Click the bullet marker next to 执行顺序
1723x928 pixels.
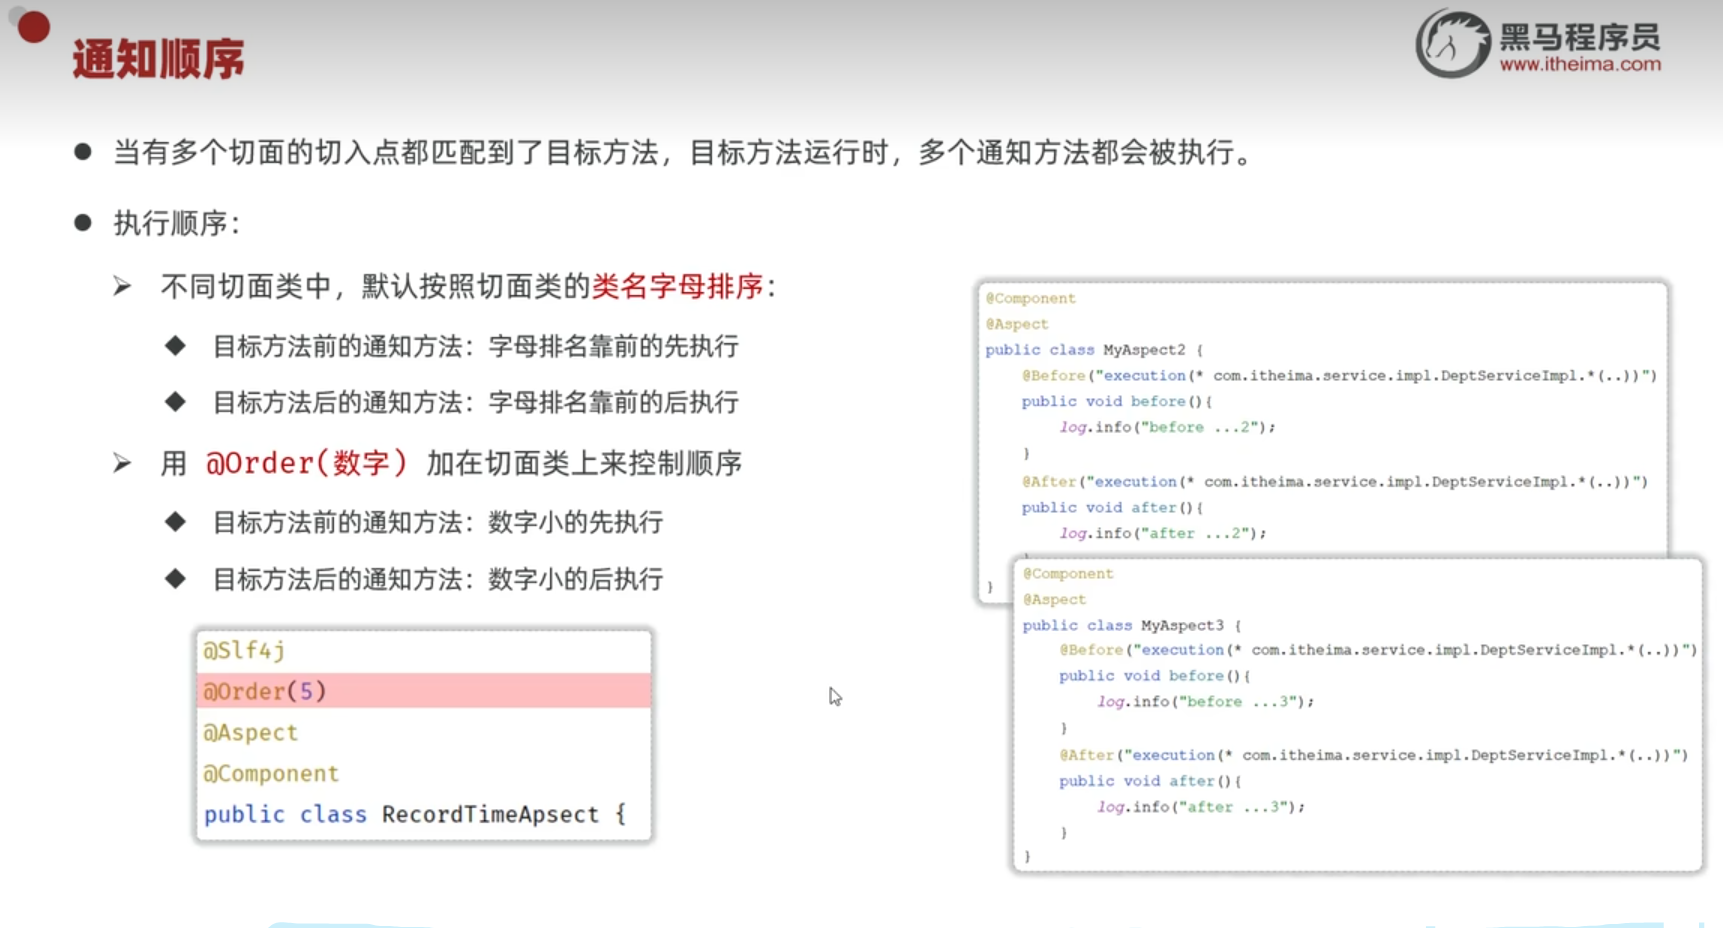pyautogui.click(x=84, y=222)
